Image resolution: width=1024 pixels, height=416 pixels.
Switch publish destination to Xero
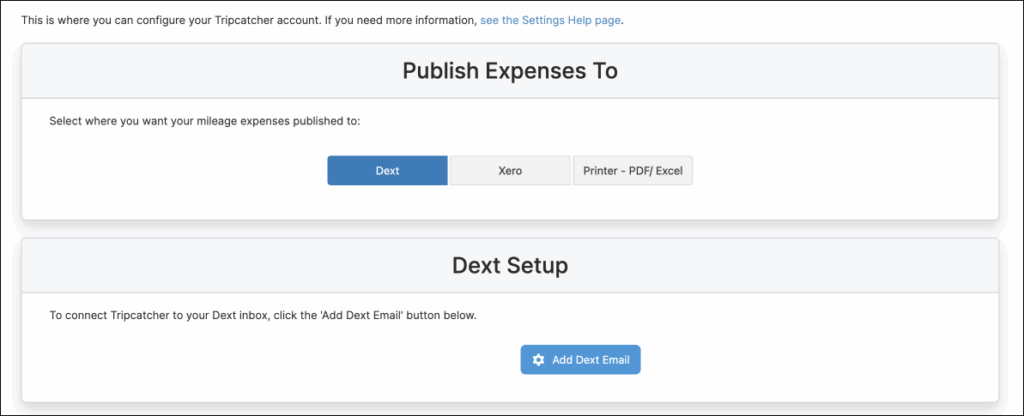click(x=510, y=171)
